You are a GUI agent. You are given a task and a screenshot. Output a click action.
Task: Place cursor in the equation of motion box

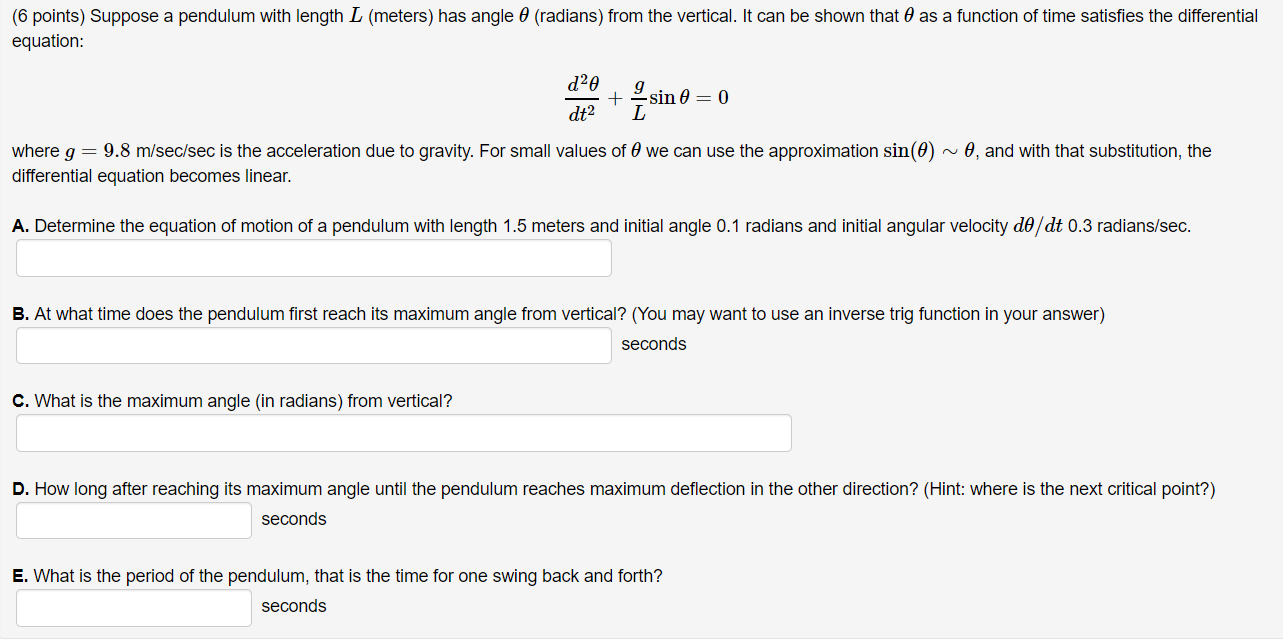[313, 257]
